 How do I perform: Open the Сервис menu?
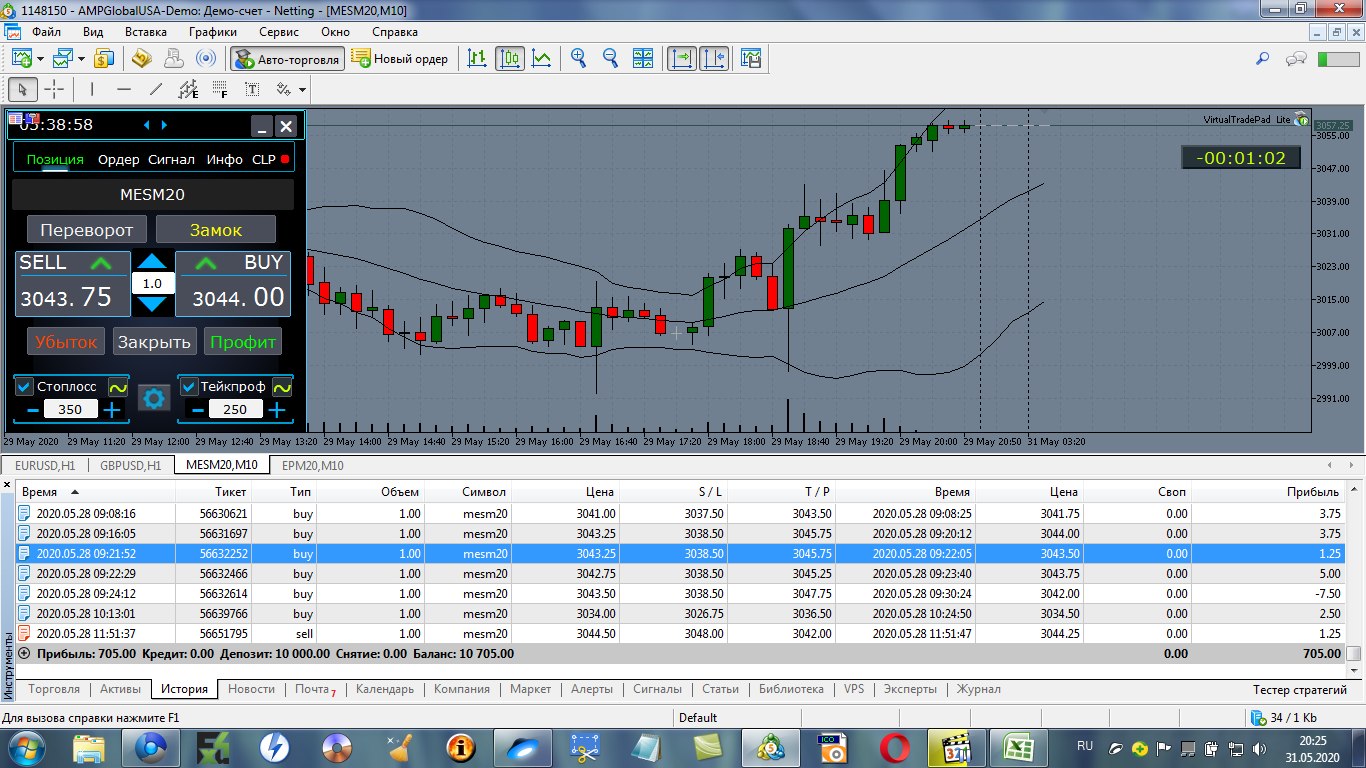(x=279, y=32)
